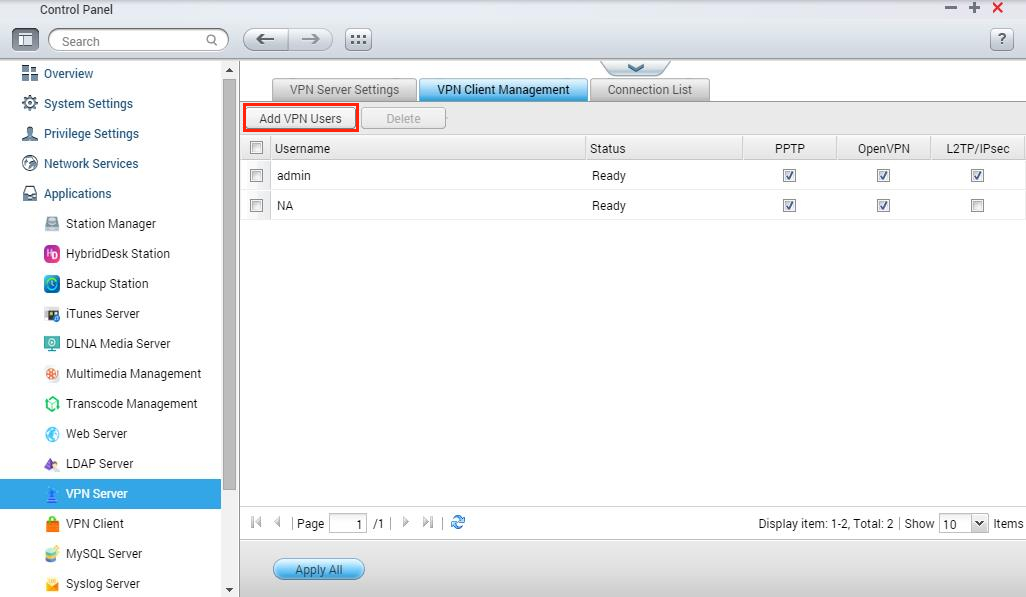The width and height of the screenshot is (1026, 597).
Task: Click the grid view apps icon
Action: pyautogui.click(x=358, y=40)
